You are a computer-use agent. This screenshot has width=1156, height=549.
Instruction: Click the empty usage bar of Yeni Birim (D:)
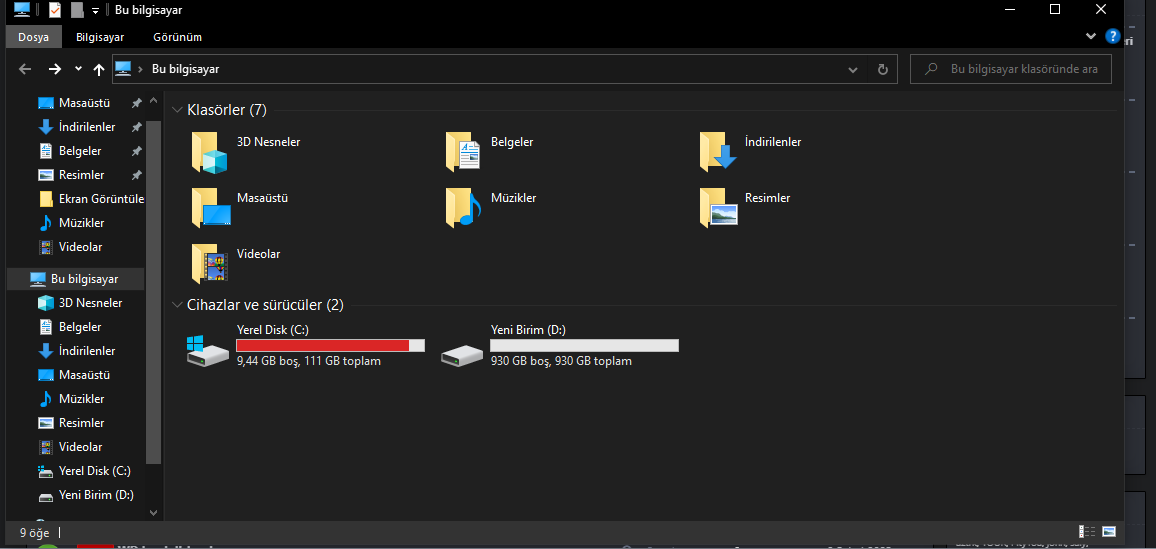pos(585,346)
